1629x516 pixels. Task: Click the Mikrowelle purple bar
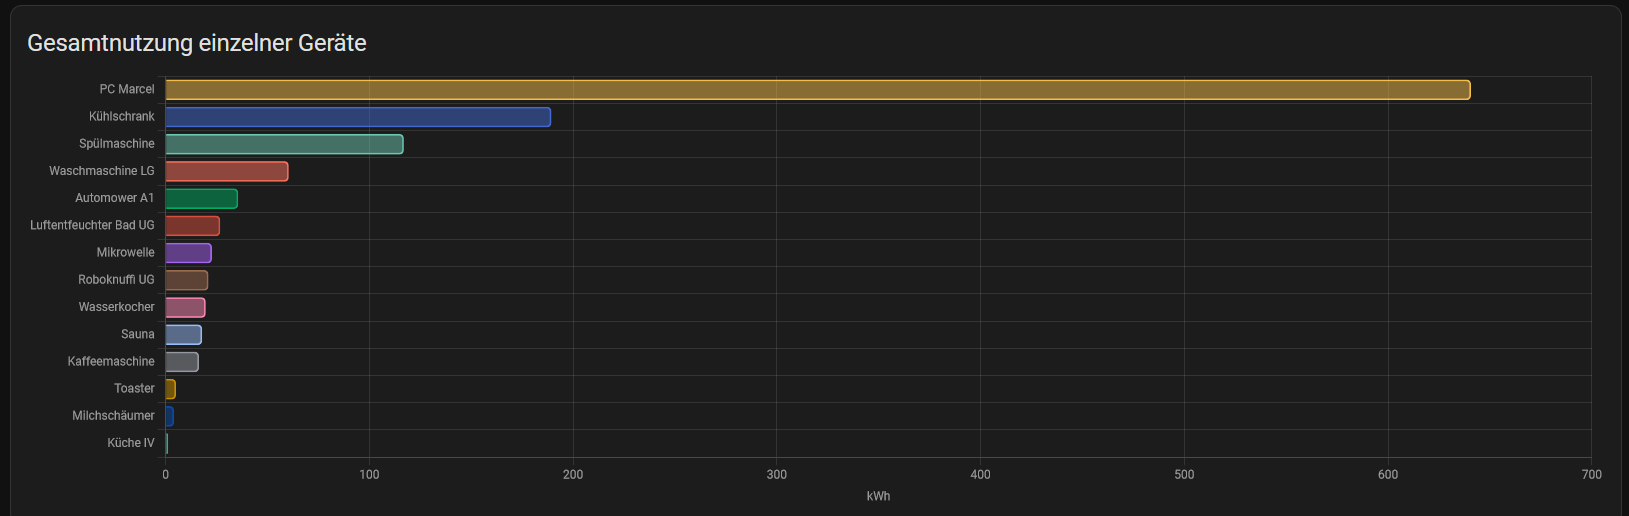click(188, 253)
